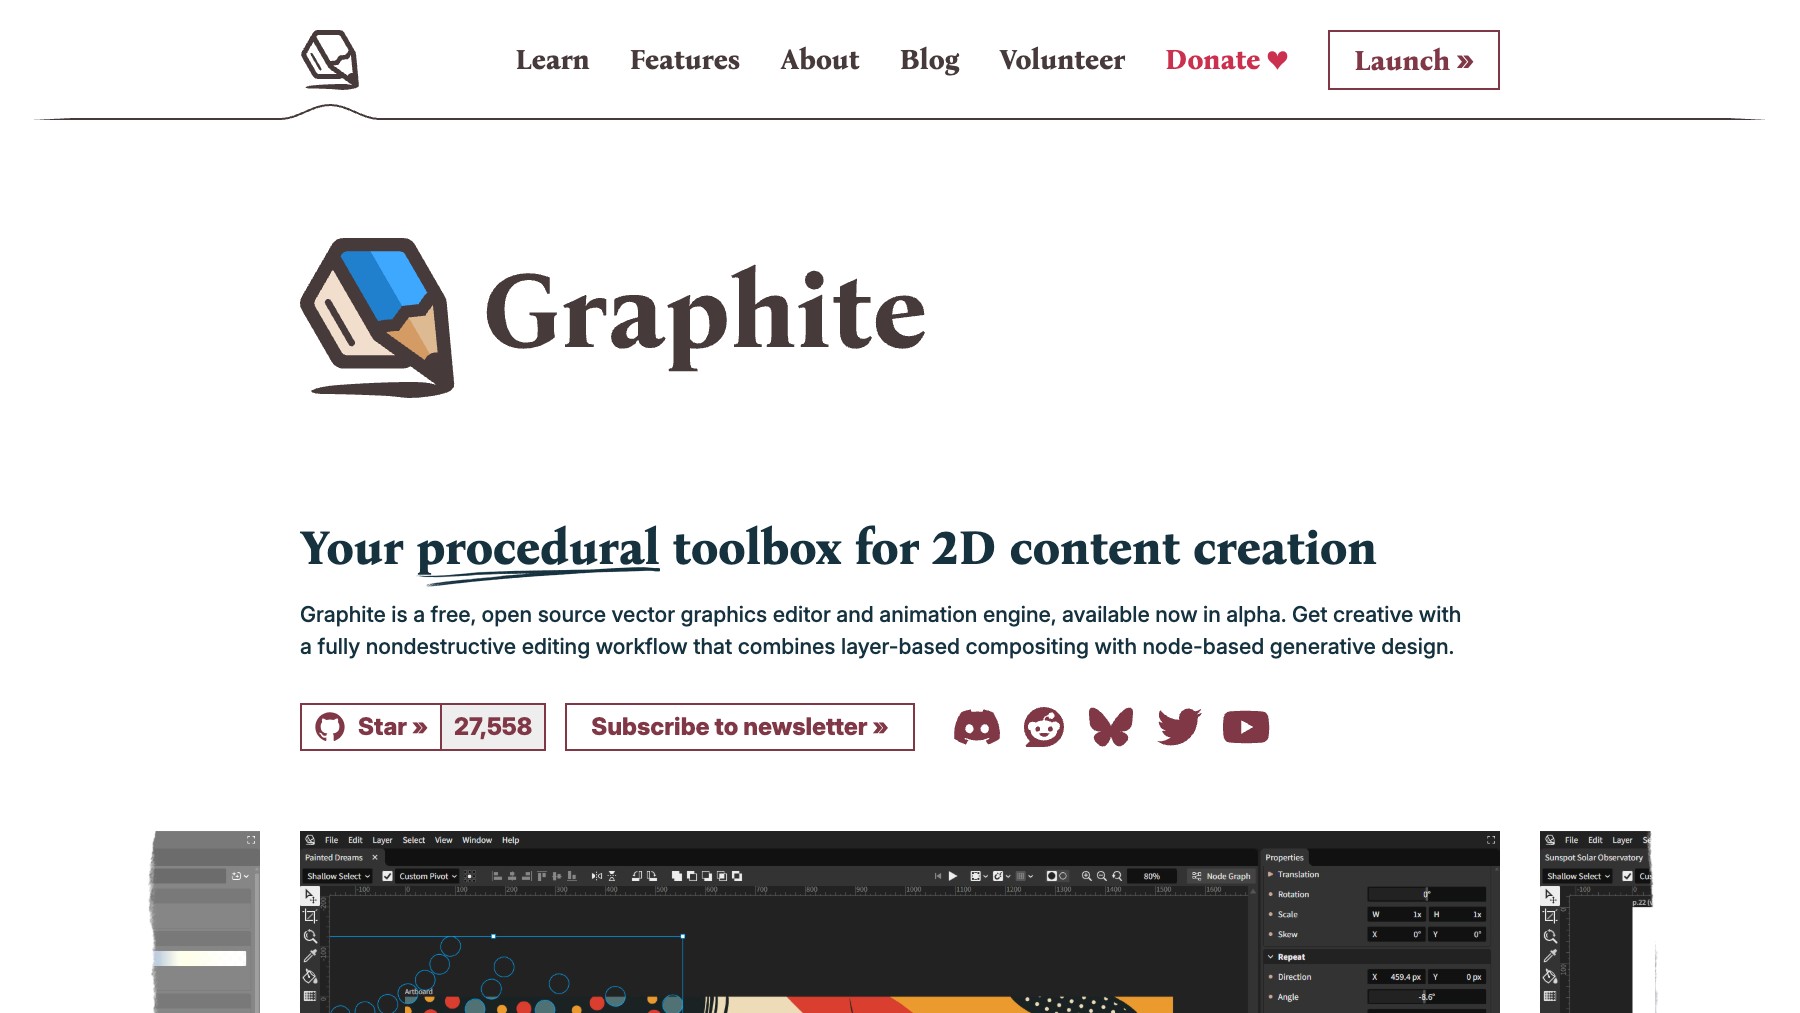
Task: Click the Donate link with heart
Action: coord(1227,60)
